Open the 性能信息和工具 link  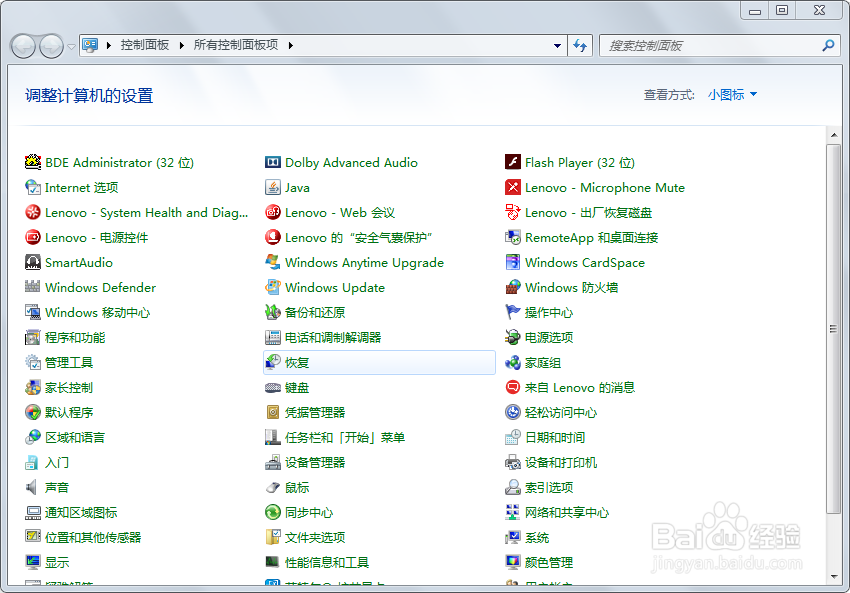pos(327,562)
